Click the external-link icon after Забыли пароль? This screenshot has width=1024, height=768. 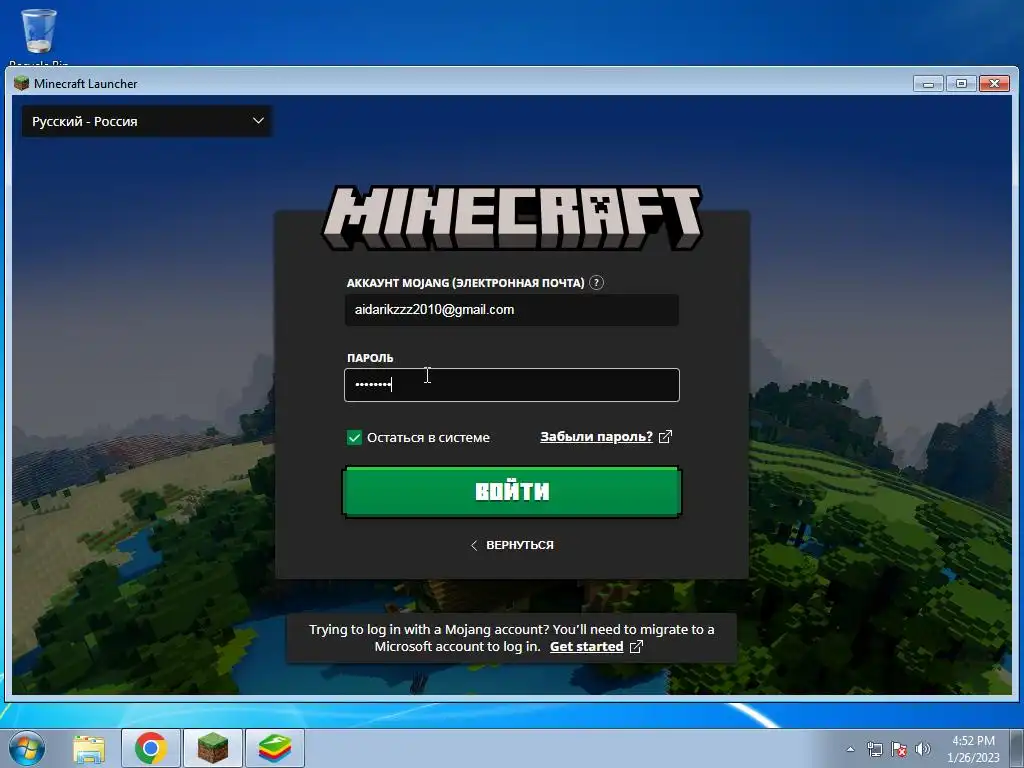665,437
